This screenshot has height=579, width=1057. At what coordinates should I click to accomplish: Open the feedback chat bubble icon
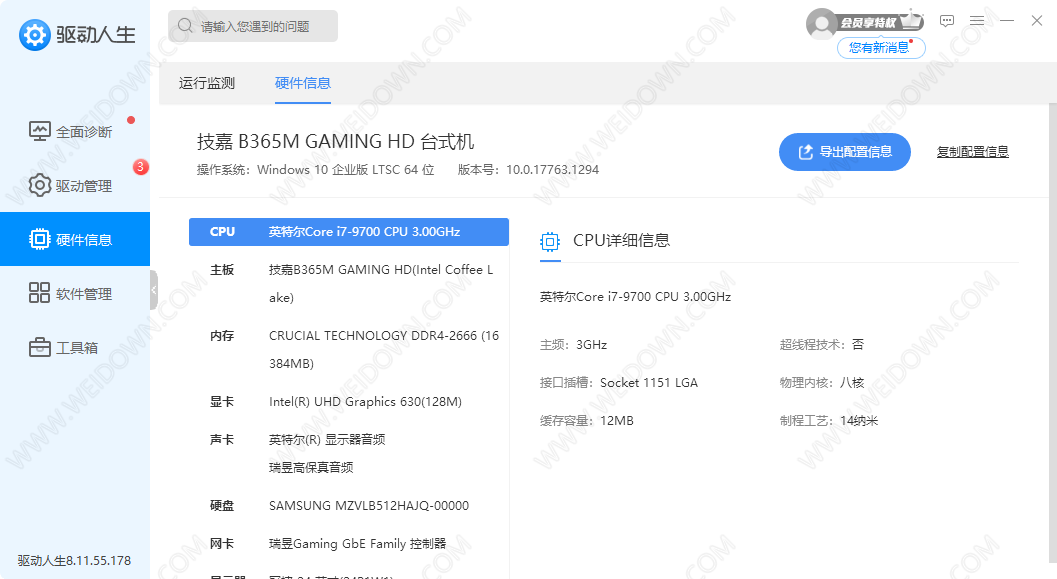(x=947, y=21)
